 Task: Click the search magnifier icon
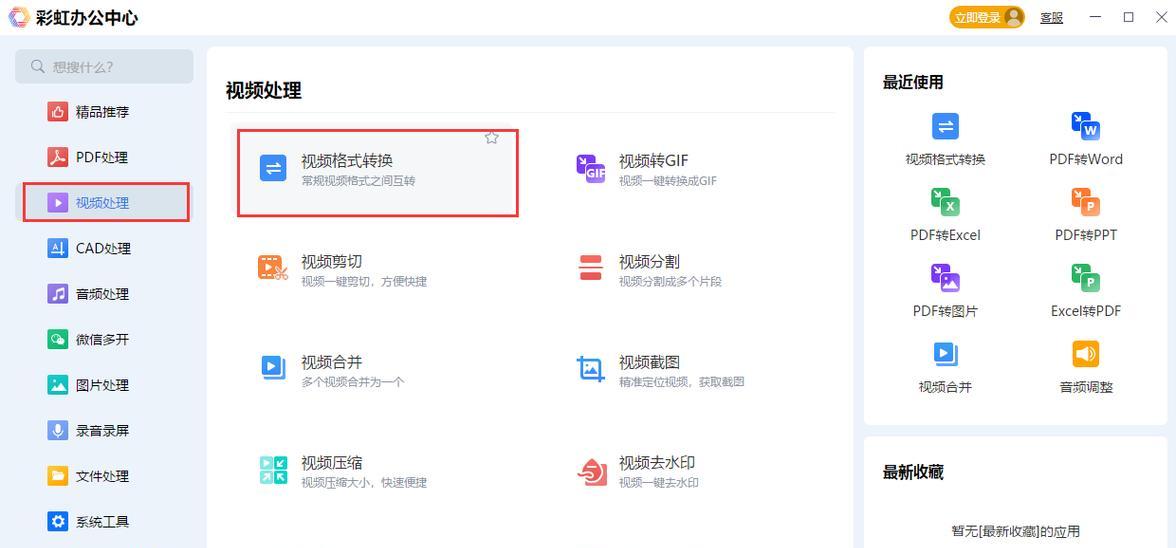point(38,67)
